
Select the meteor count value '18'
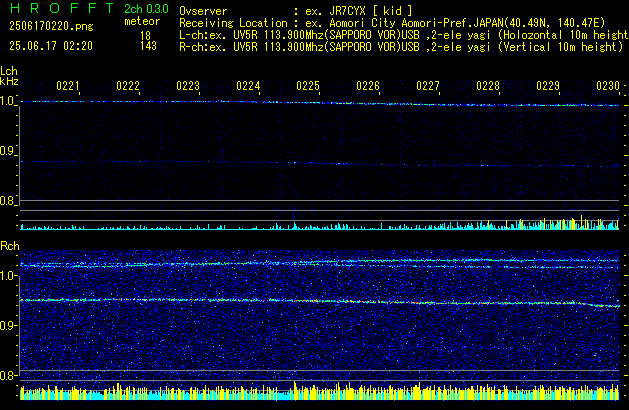coord(145,36)
